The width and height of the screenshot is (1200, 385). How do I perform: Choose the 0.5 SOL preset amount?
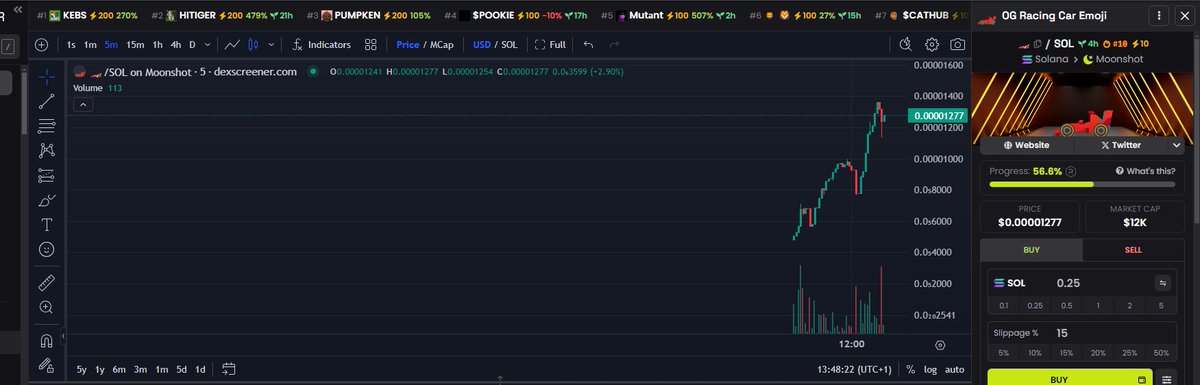point(1066,305)
